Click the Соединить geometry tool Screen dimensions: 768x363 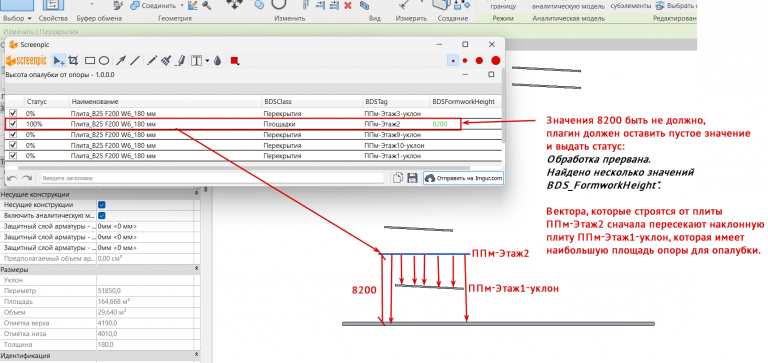click(154, 5)
